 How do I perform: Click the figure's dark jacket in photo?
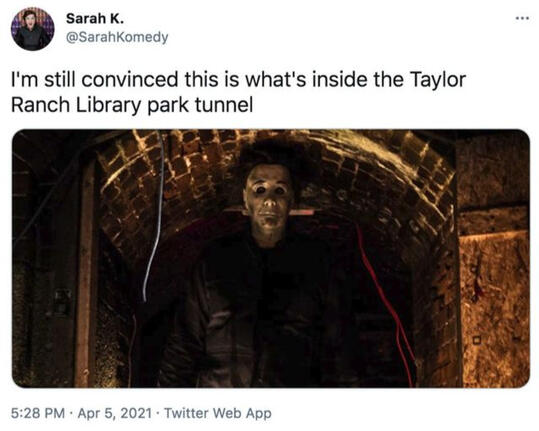tap(261, 309)
